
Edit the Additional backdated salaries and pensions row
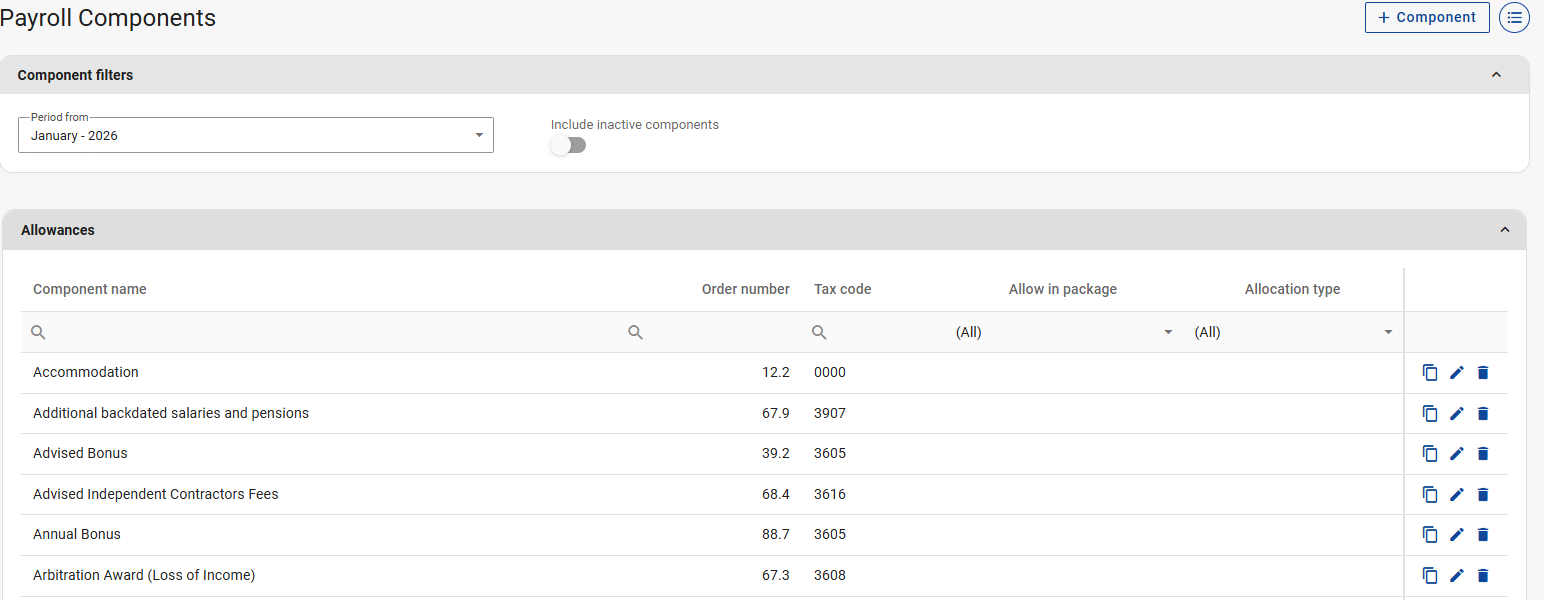pyautogui.click(x=1456, y=413)
